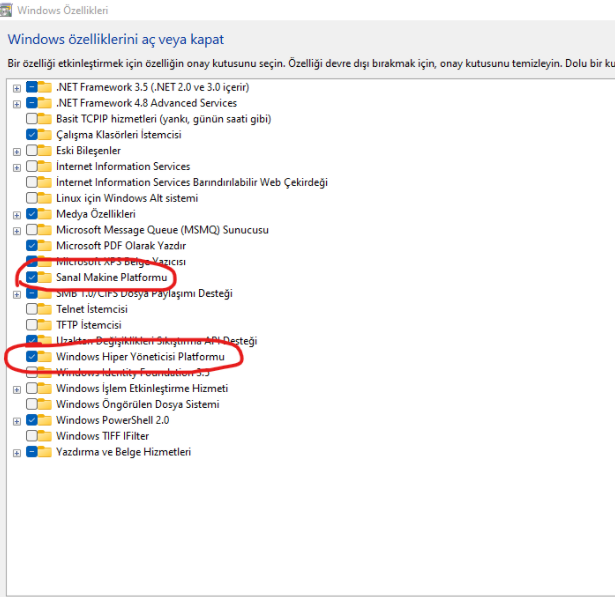The width and height of the screenshot is (615, 597).
Task: Enable Windows TIFF IFilter checkbox
Action: coord(32,436)
